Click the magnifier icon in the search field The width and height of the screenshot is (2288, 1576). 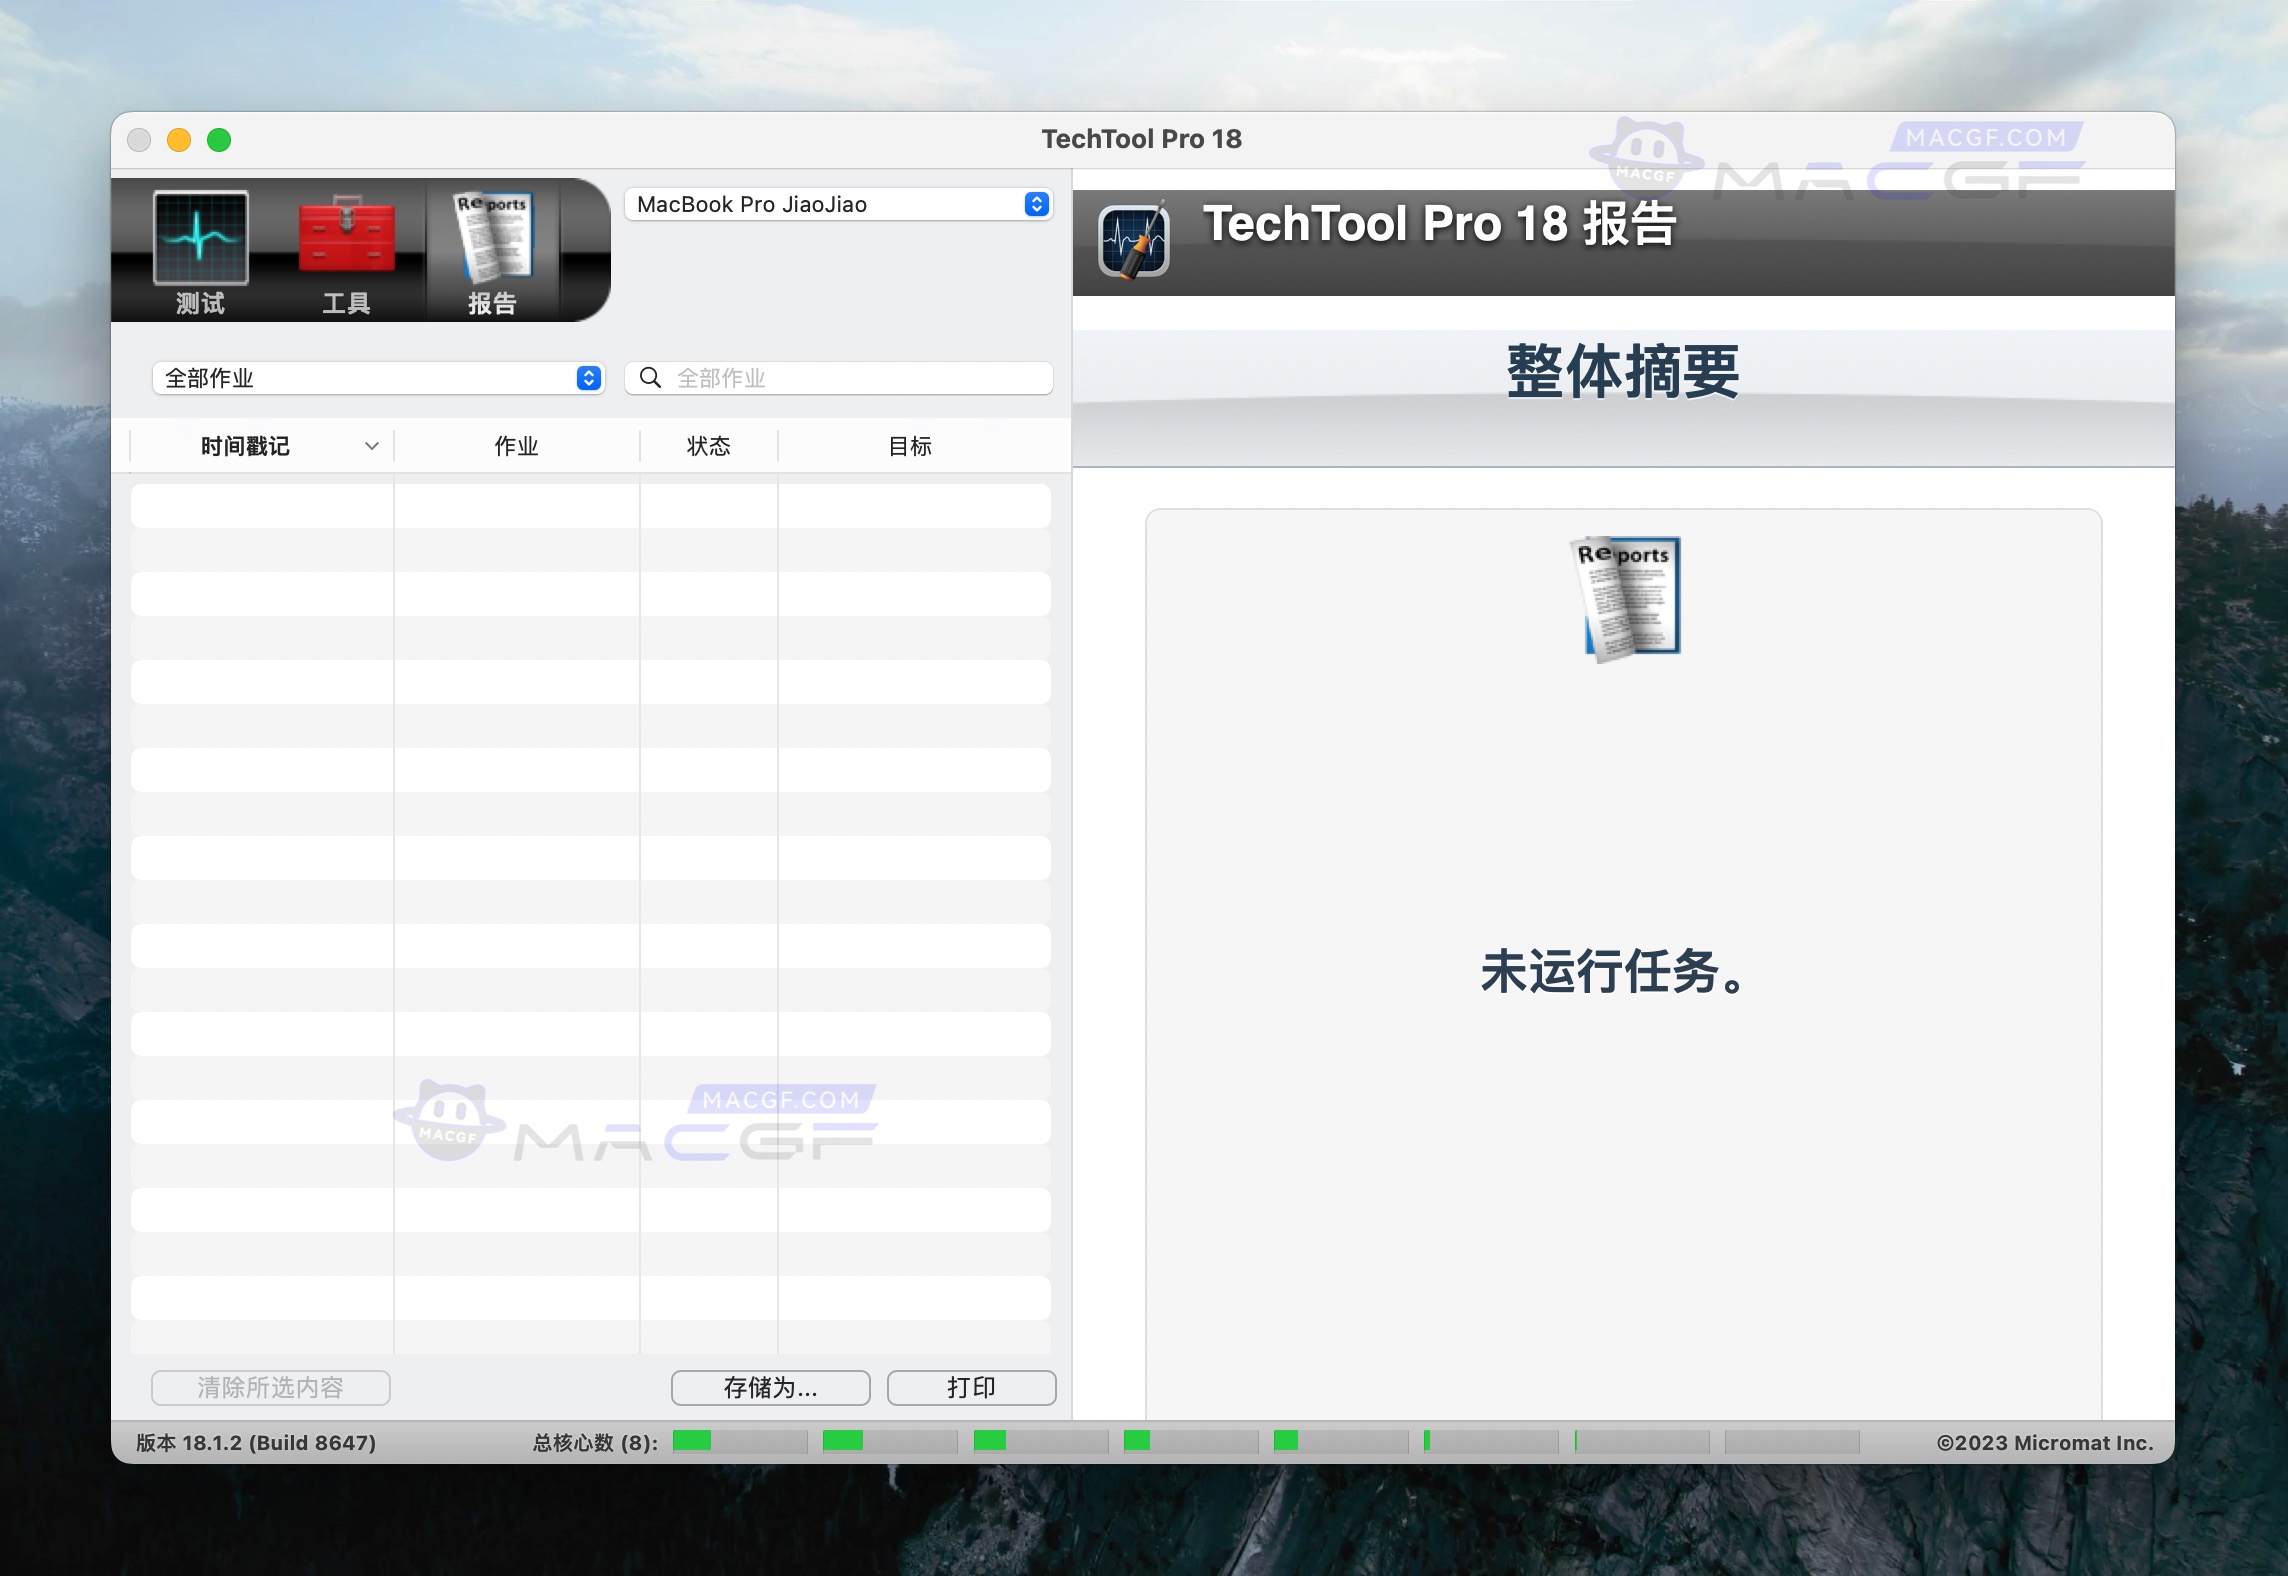(x=651, y=378)
